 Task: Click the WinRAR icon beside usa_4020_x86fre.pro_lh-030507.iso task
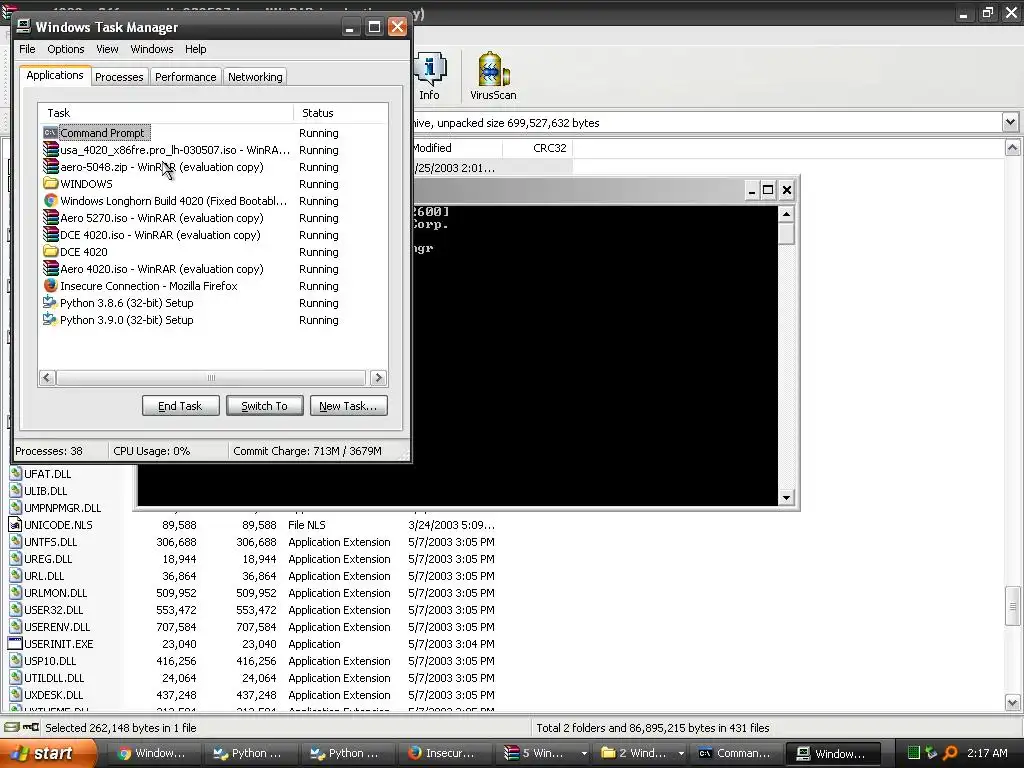[x=50, y=150]
